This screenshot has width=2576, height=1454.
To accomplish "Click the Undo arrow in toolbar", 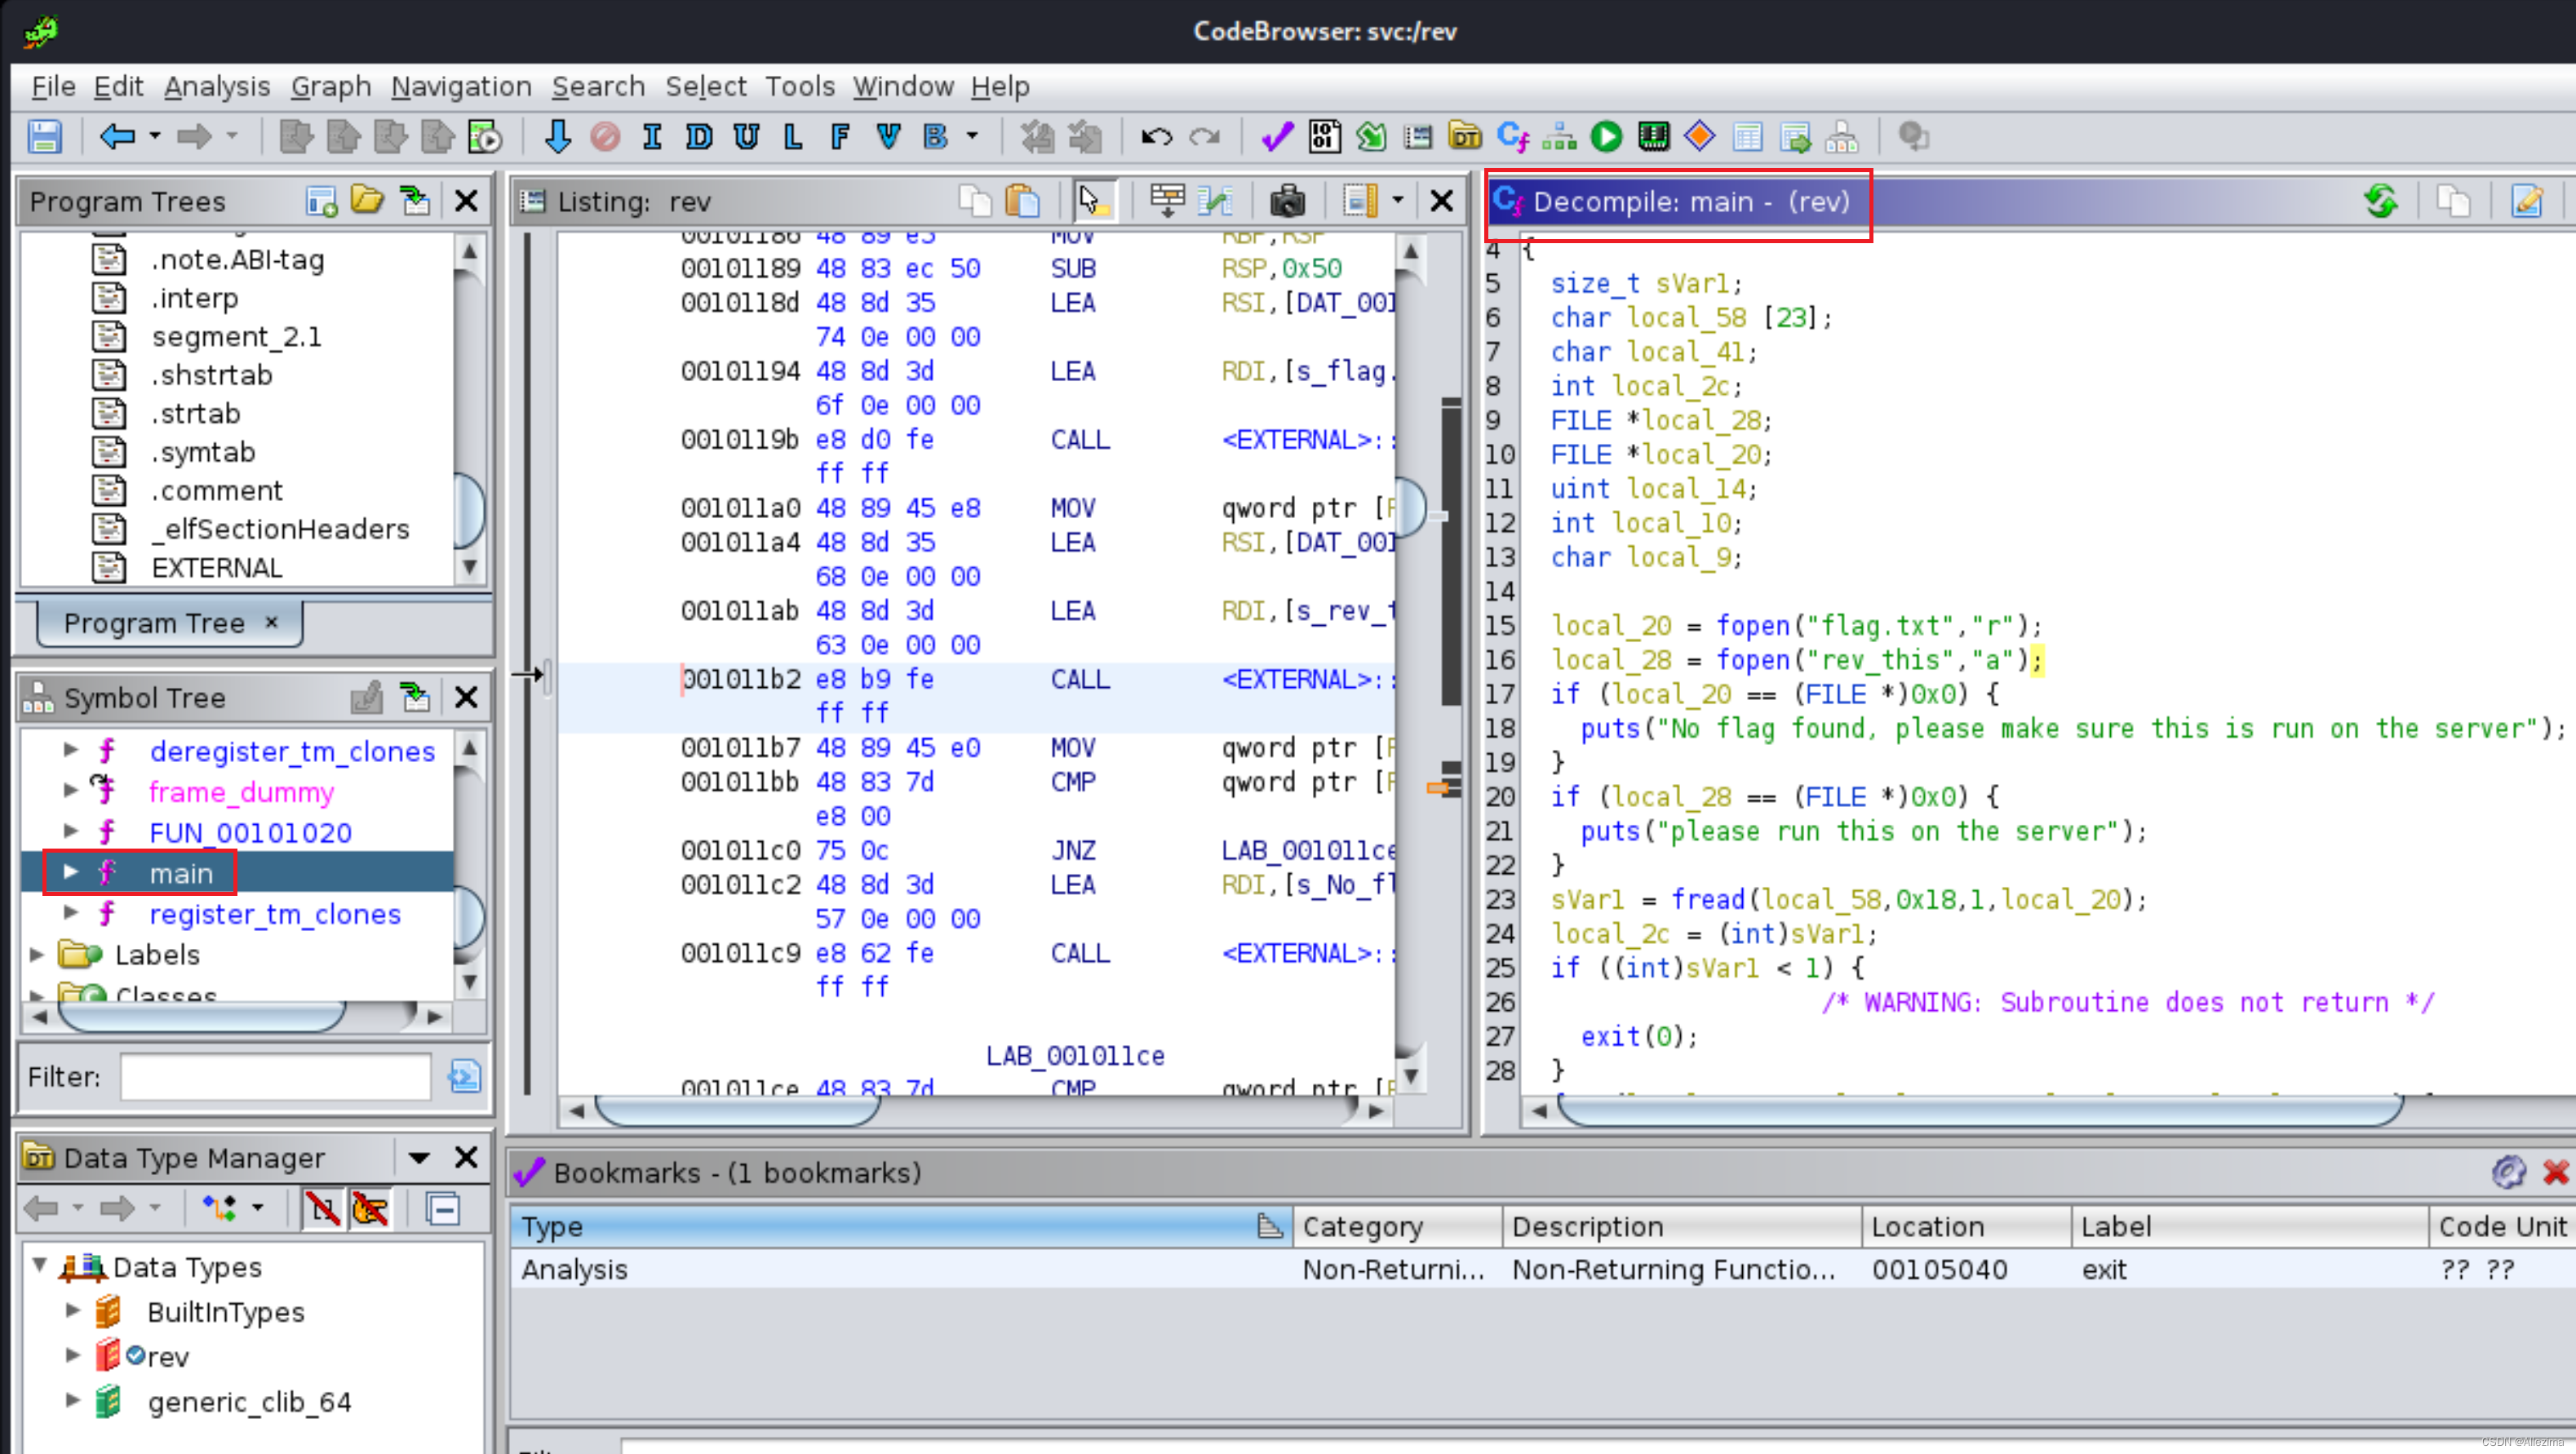I will pos(1156,137).
